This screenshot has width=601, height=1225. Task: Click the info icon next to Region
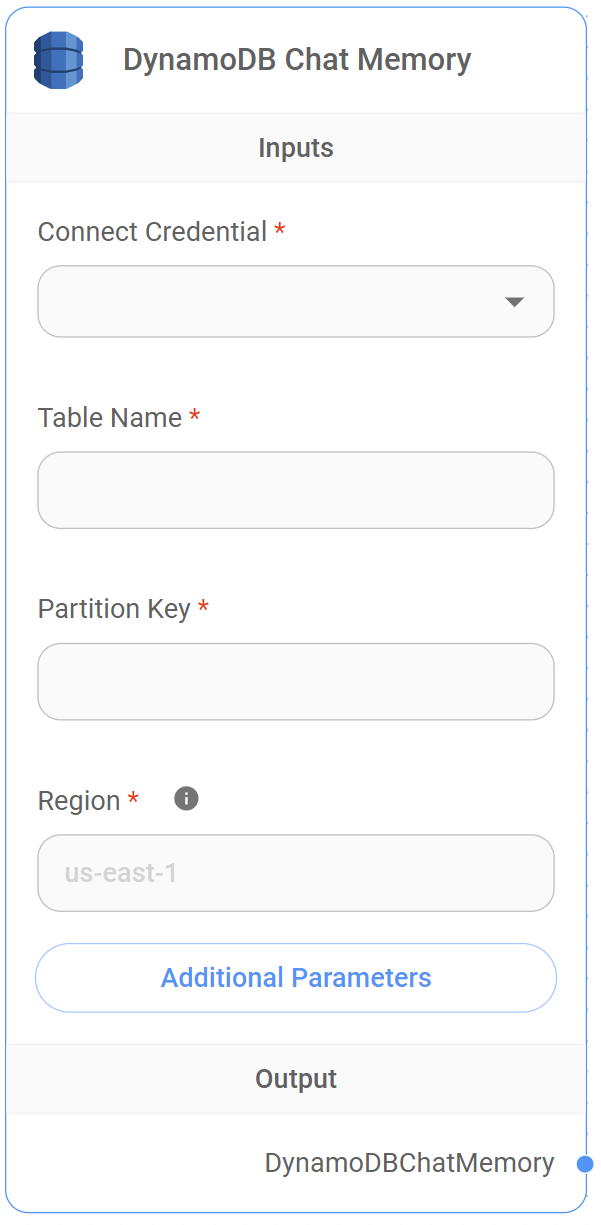click(x=186, y=798)
